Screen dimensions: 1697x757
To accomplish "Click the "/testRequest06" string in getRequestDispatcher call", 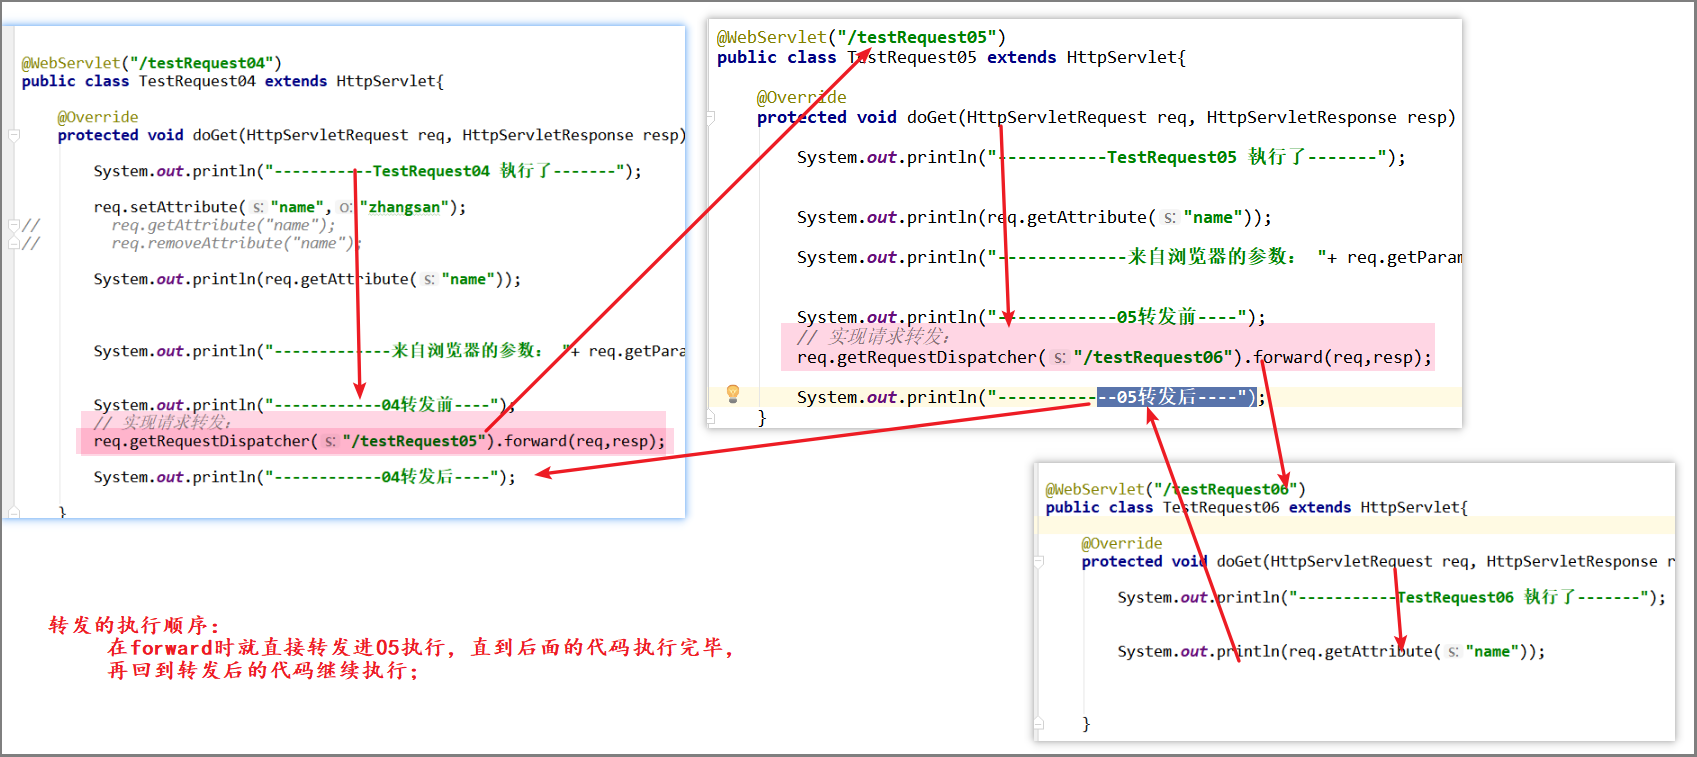I will (x=1157, y=357).
